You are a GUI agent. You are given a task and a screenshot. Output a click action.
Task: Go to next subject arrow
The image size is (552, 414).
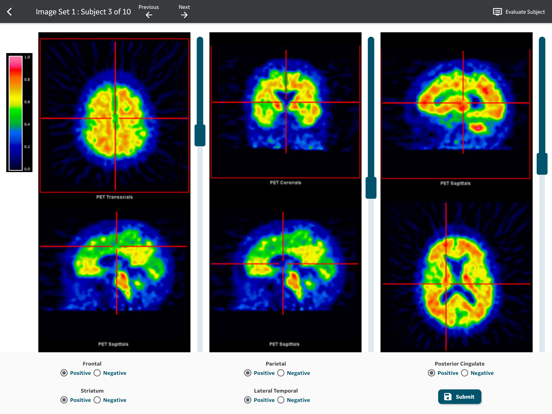(184, 15)
